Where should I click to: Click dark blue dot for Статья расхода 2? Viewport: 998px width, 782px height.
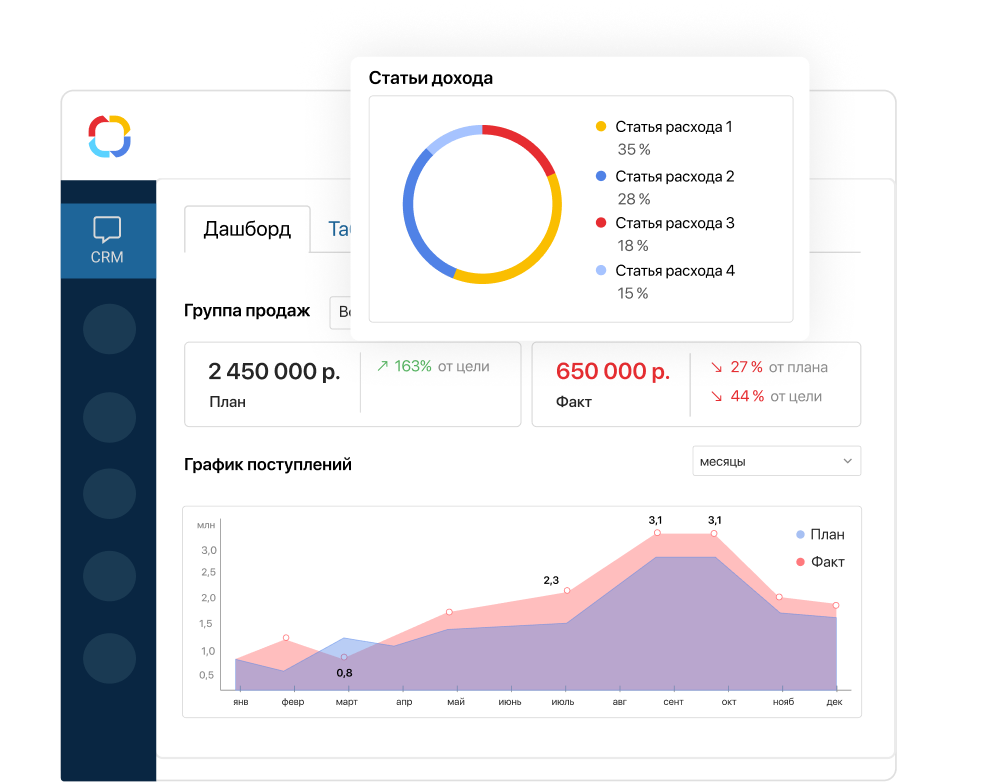point(601,176)
